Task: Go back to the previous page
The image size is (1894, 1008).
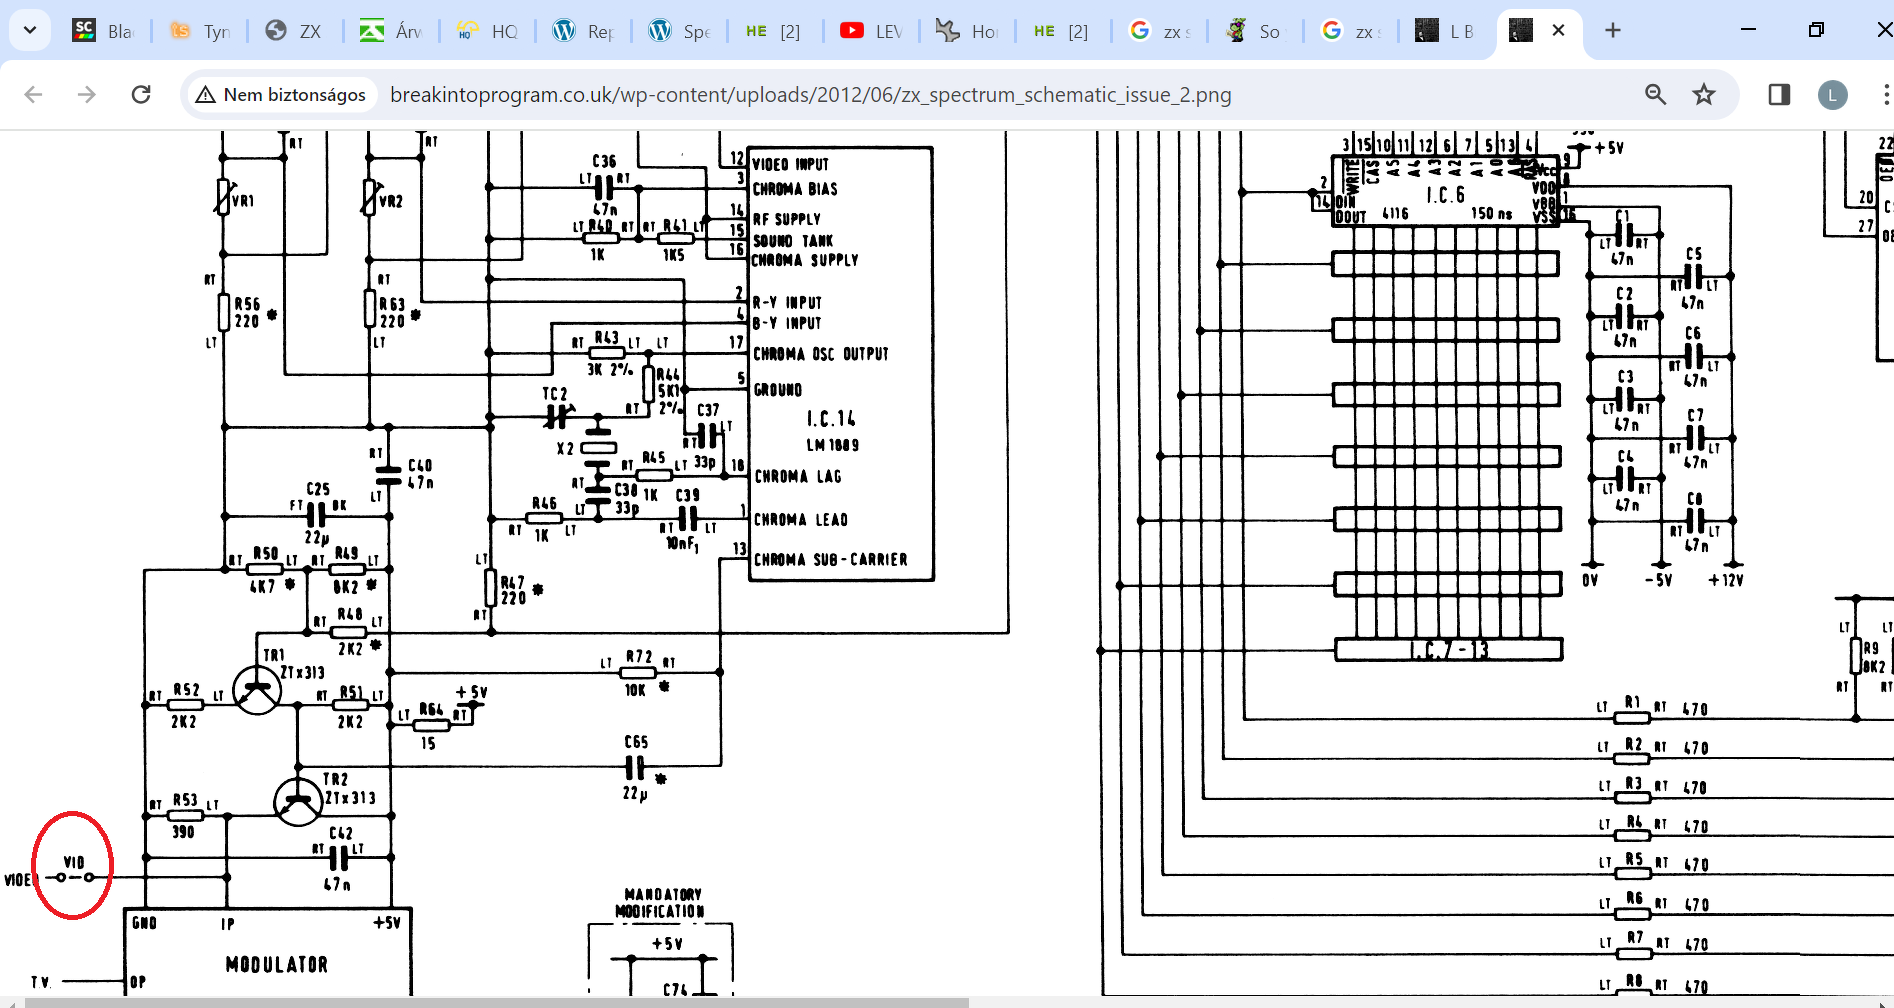Action: pos(33,94)
